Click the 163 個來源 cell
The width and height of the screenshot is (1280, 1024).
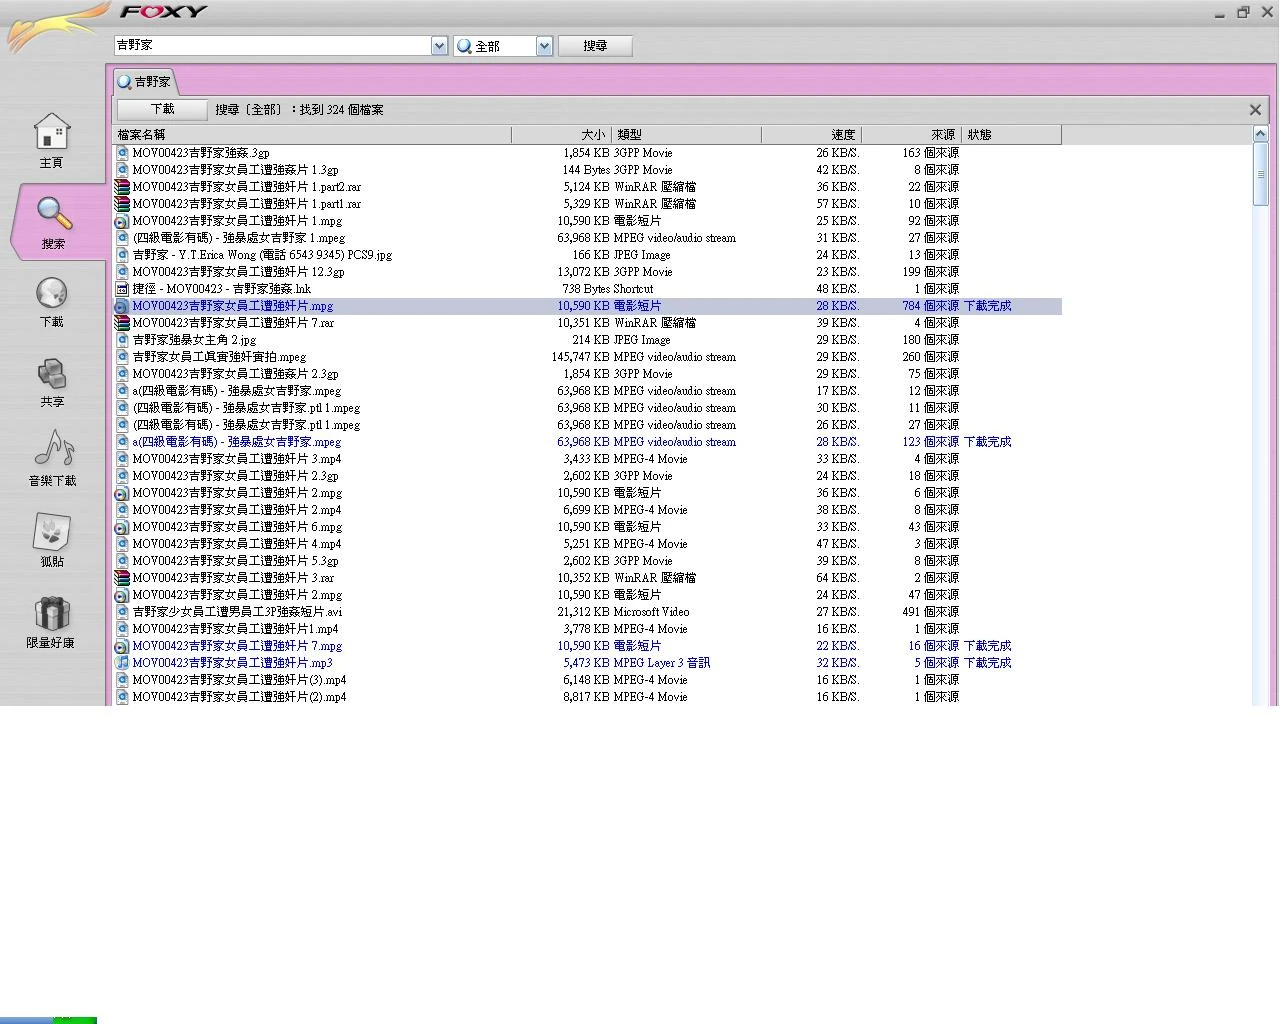930,153
